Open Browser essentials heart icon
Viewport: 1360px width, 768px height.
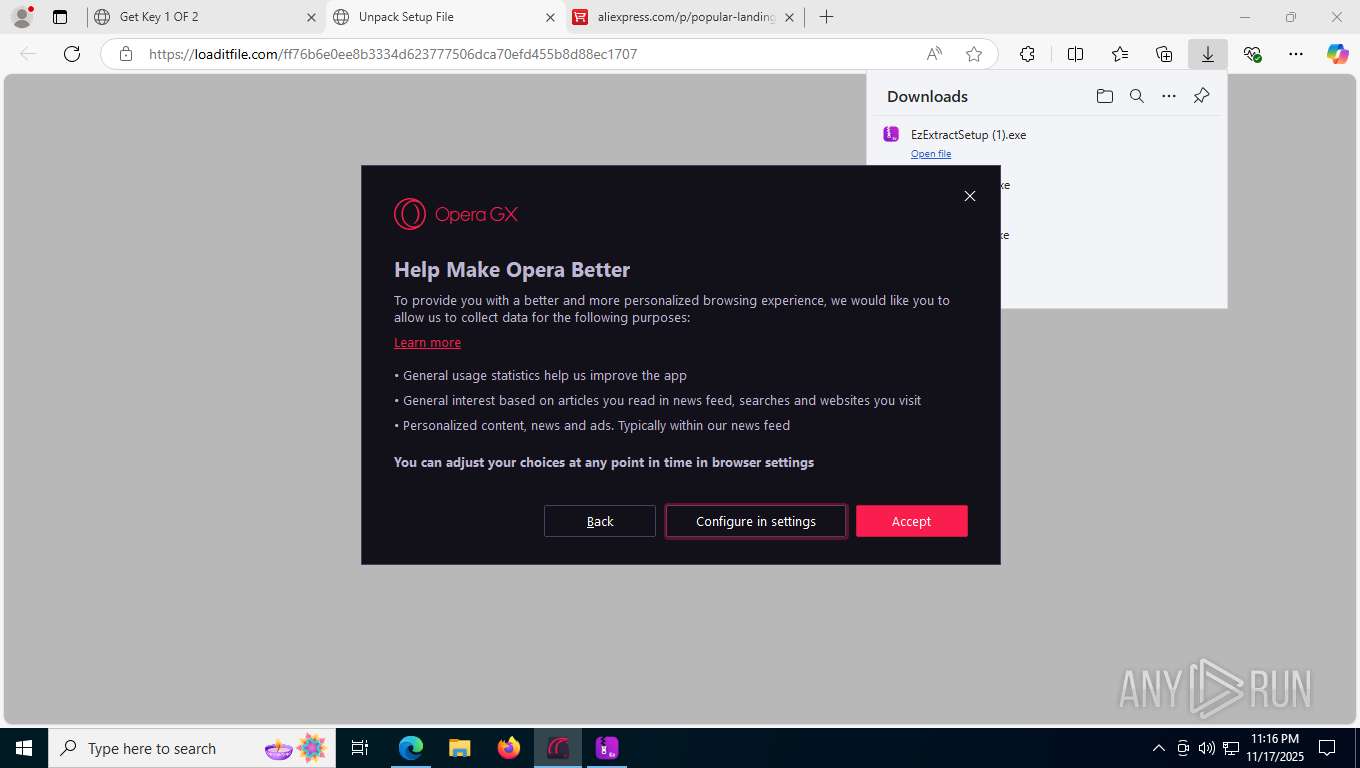tap(1252, 54)
